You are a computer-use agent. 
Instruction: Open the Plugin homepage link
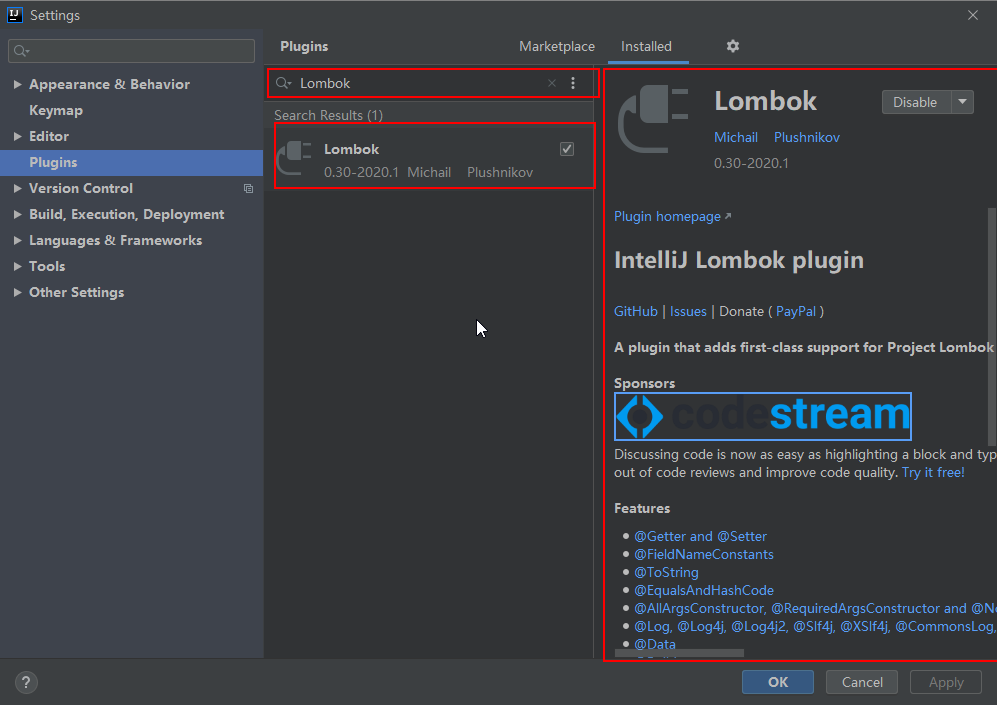[667, 216]
